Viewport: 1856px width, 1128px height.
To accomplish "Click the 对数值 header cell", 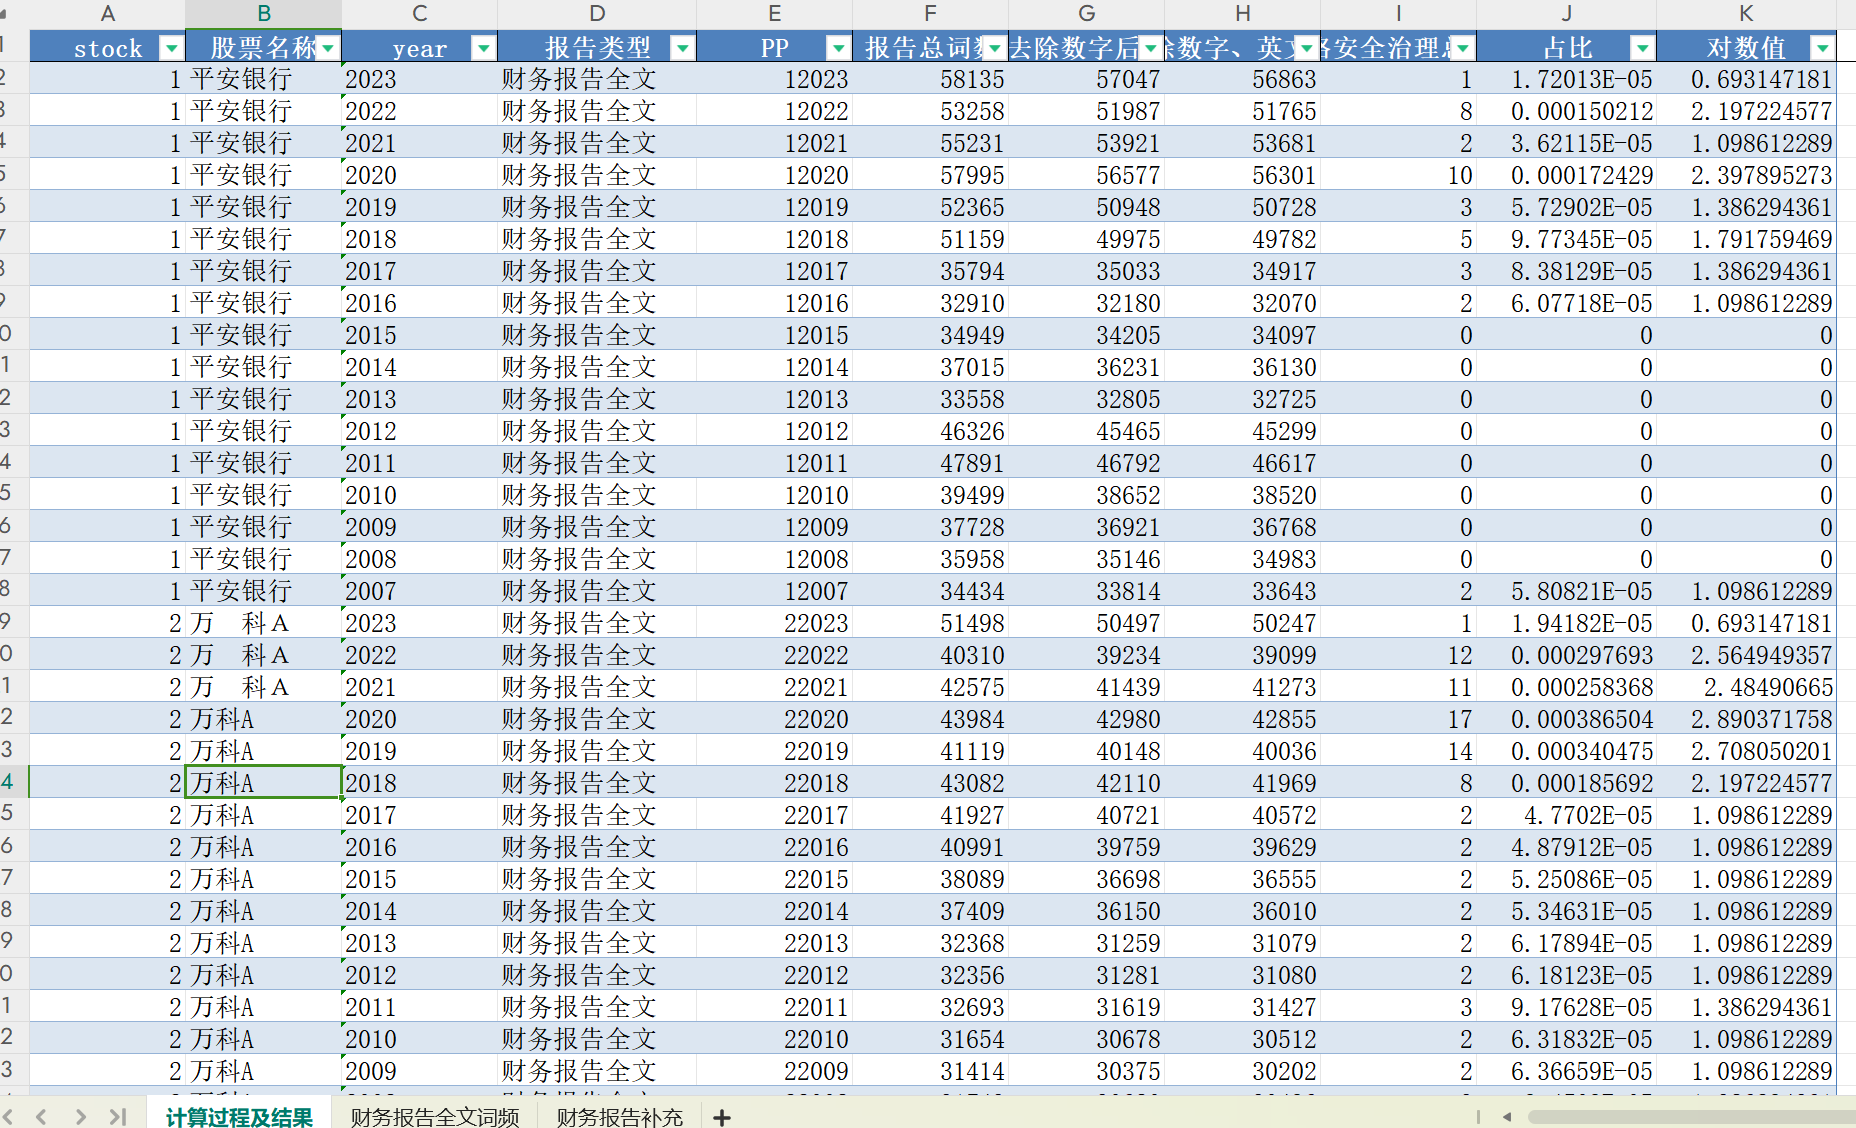I will pos(1747,48).
